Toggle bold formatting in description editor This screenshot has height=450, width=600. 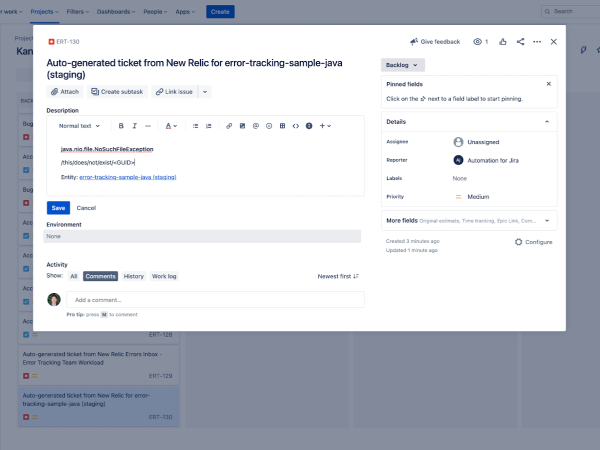coord(121,126)
